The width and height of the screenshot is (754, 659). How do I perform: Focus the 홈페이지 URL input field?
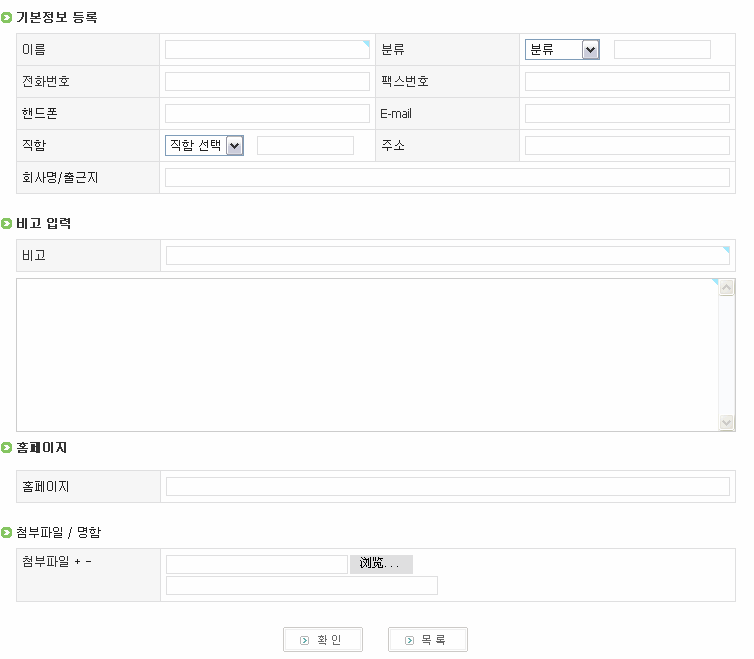[447, 487]
